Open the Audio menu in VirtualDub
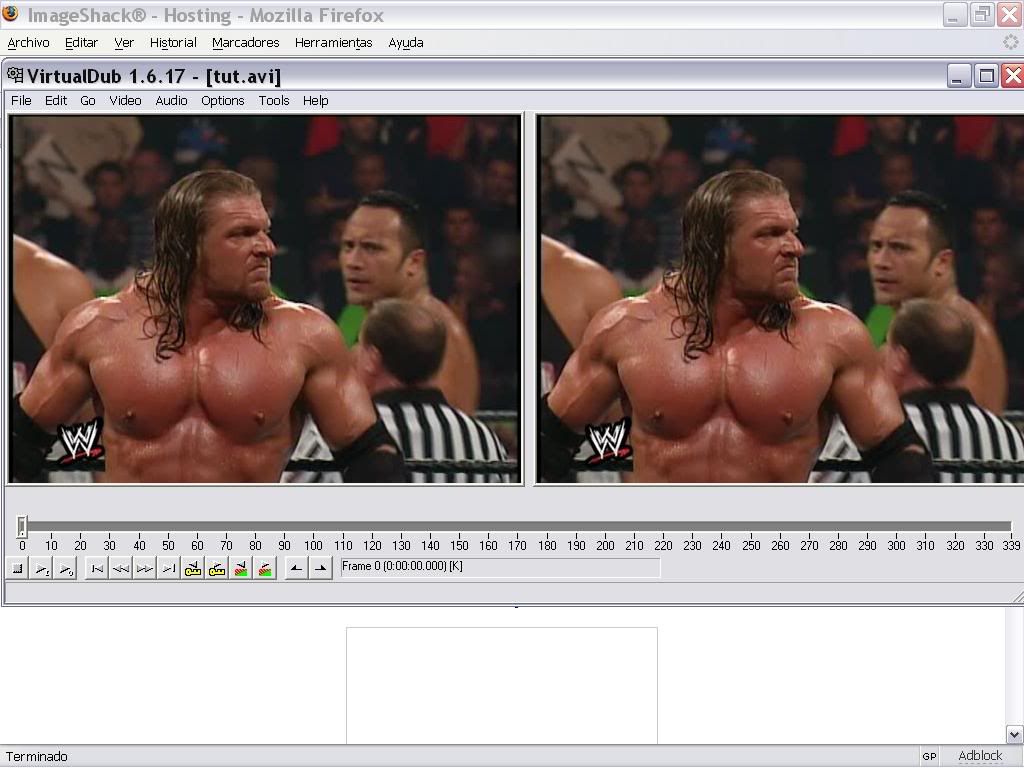This screenshot has width=1024, height=768. 171,101
